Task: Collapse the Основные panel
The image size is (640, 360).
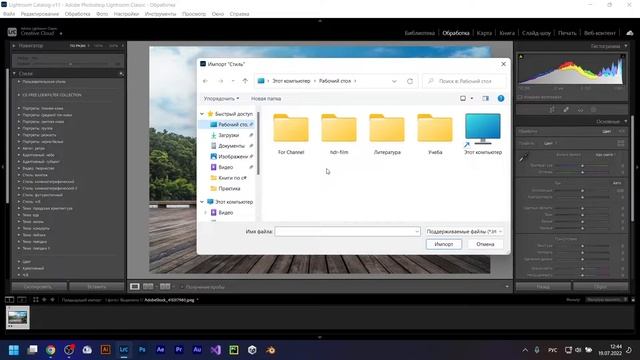Action: tap(626, 122)
